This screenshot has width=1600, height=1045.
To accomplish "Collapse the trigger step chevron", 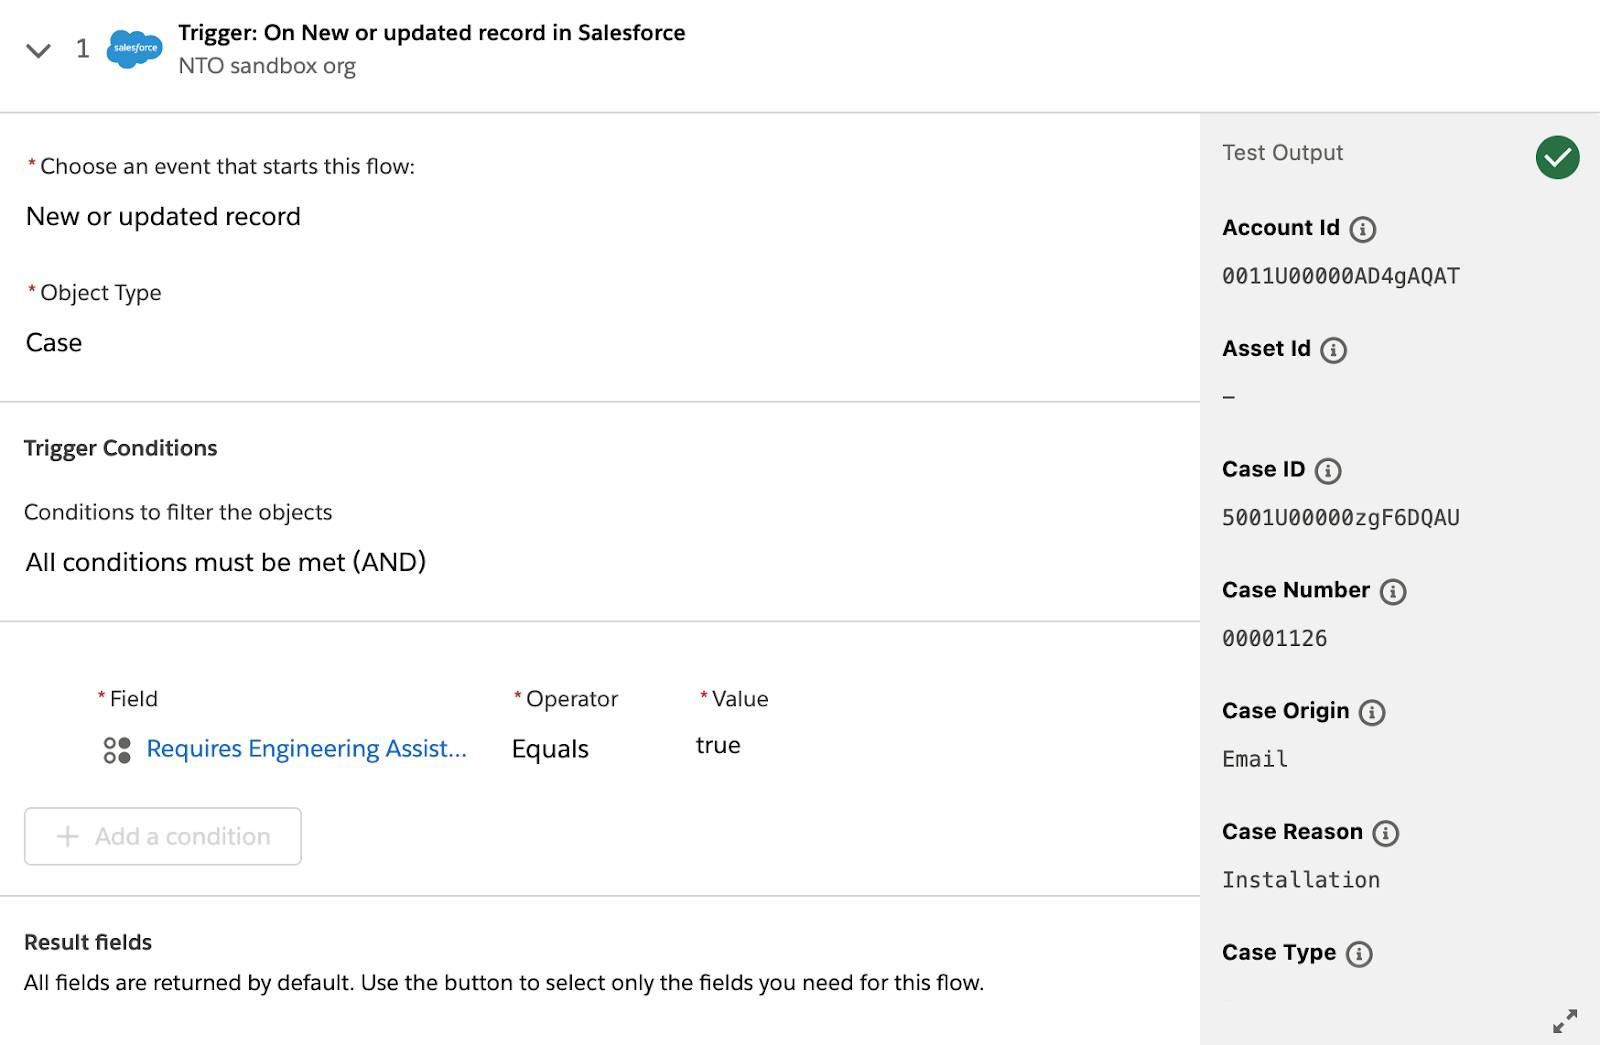I will tap(38, 50).
